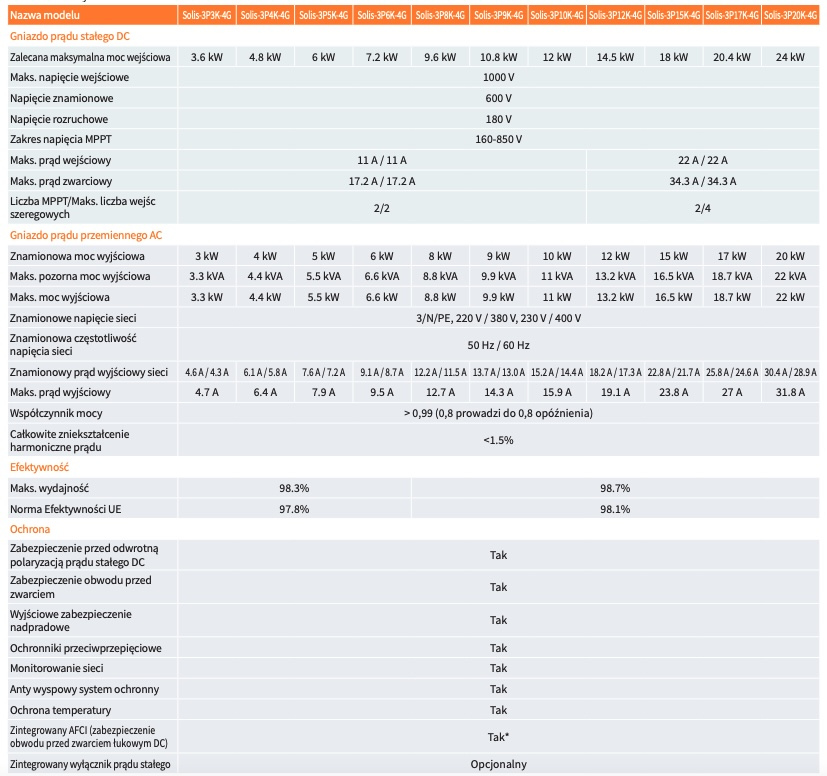Click the '30.4 A / 28.9 A' output current cell
Screen dimensions: 827x776
(x=790, y=372)
